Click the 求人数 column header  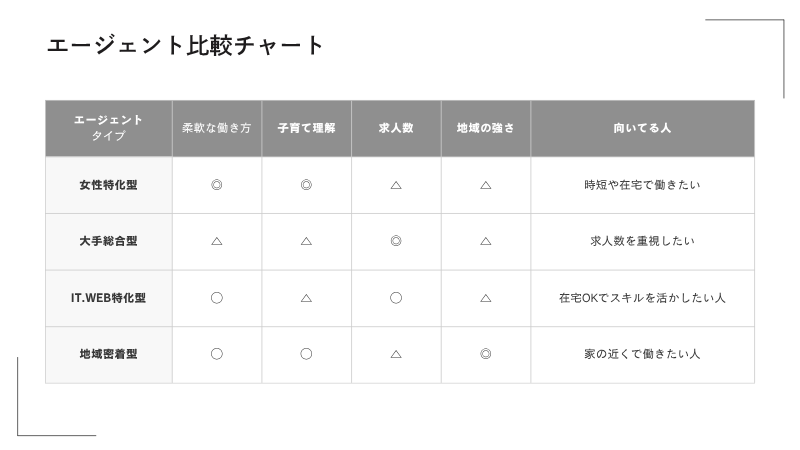(396, 128)
